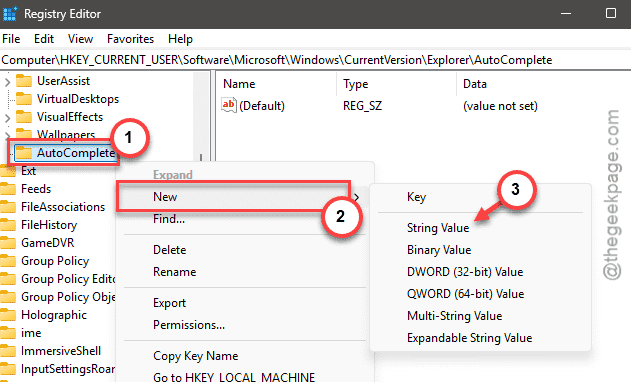Viewport: 631px width, 382px height.
Task: Choose Rename in the context menu
Action: pos(175,272)
